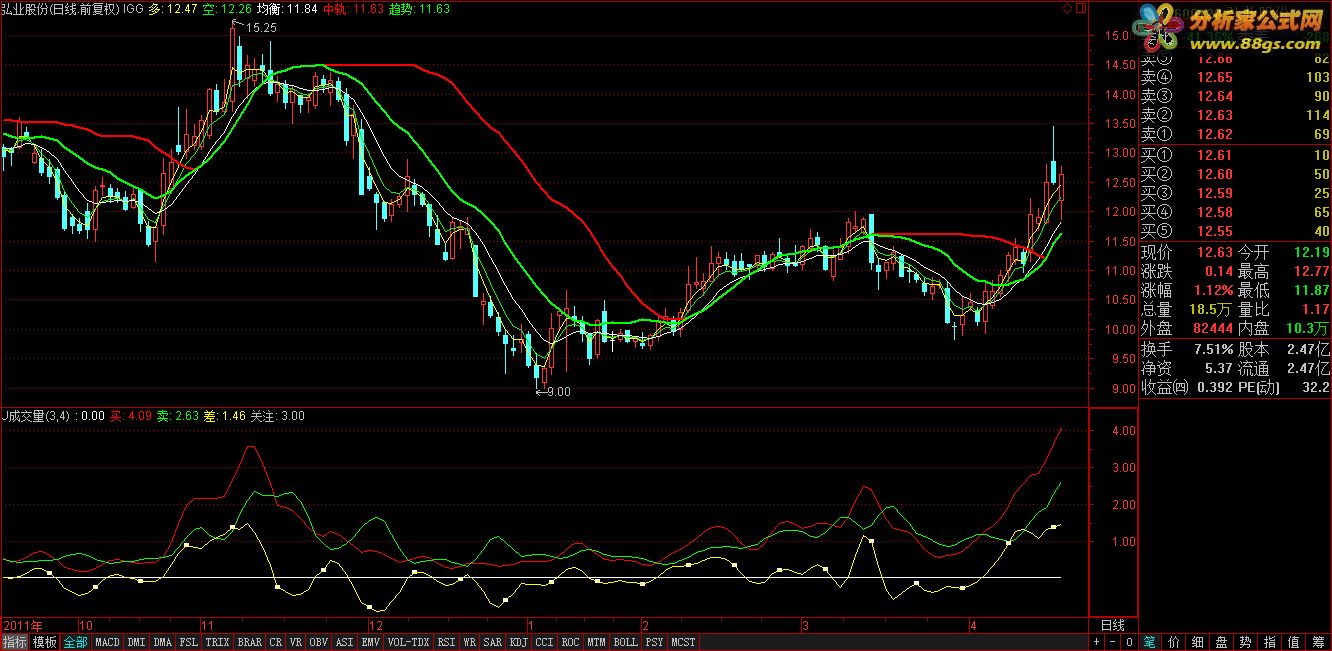Select the DMA indicator tab
This screenshot has height=651, width=1332.
163,642
